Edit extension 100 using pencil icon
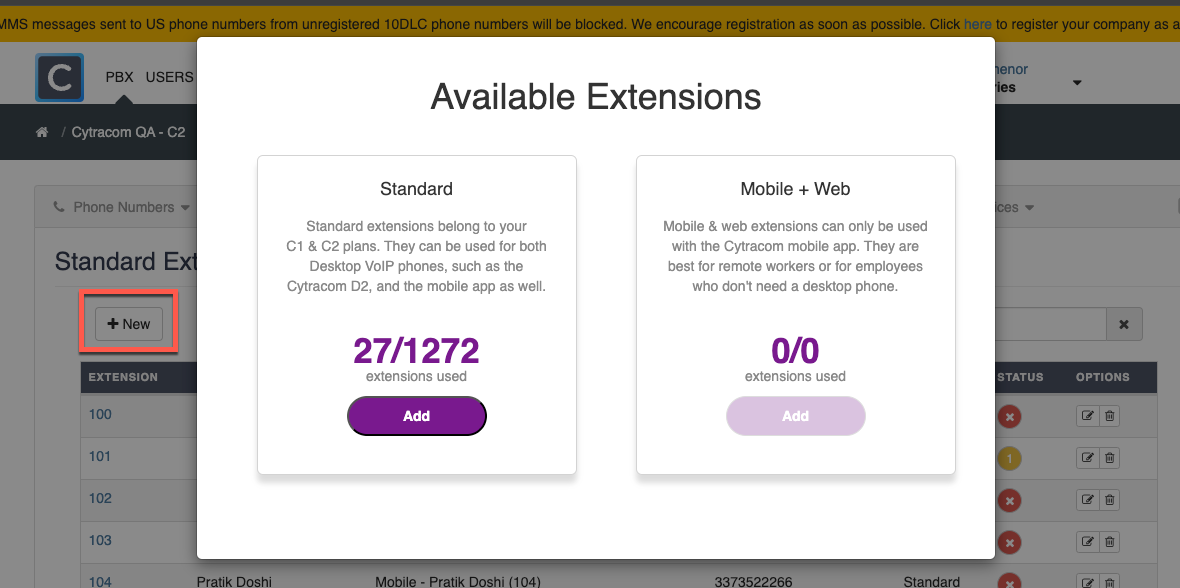The width and height of the screenshot is (1180, 588). [x=1087, y=416]
